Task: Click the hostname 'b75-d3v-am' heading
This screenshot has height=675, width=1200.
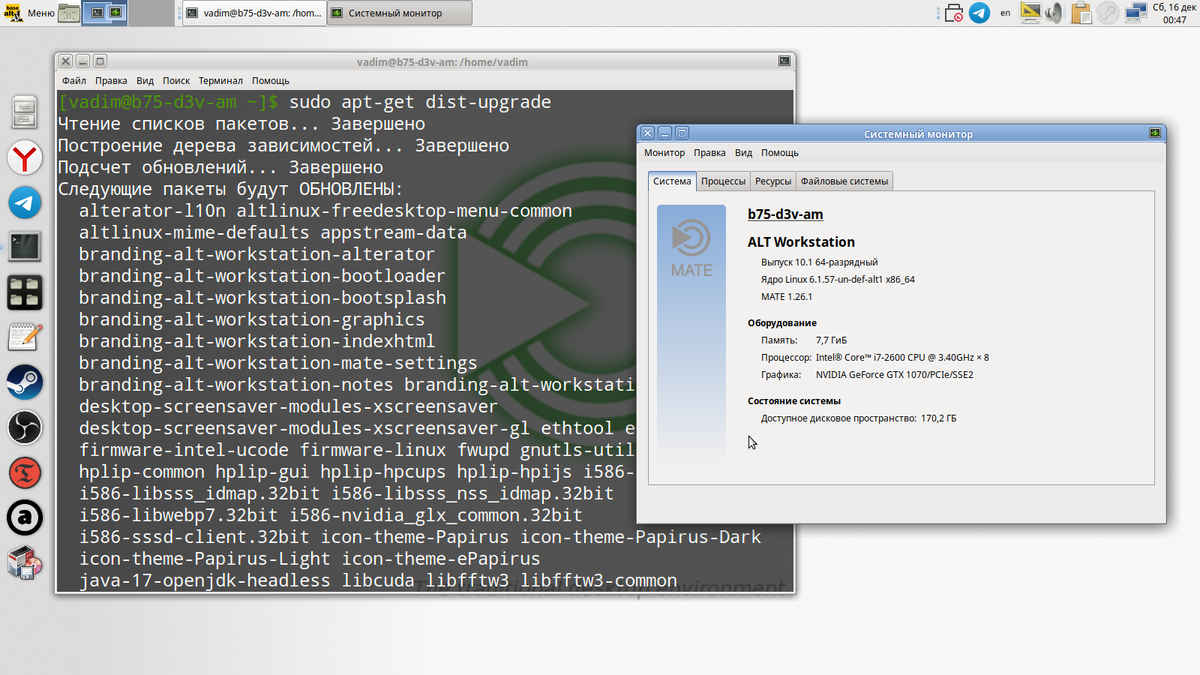Action: pos(785,214)
